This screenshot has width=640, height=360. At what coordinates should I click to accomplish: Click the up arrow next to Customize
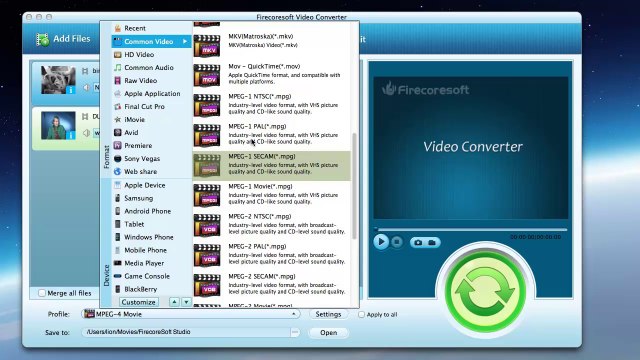tap(174, 302)
